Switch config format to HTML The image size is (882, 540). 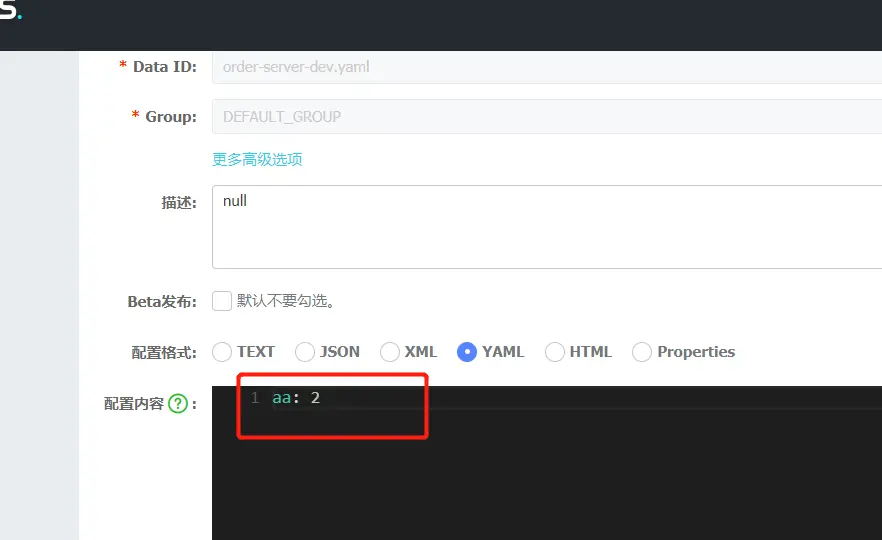pyautogui.click(x=555, y=352)
